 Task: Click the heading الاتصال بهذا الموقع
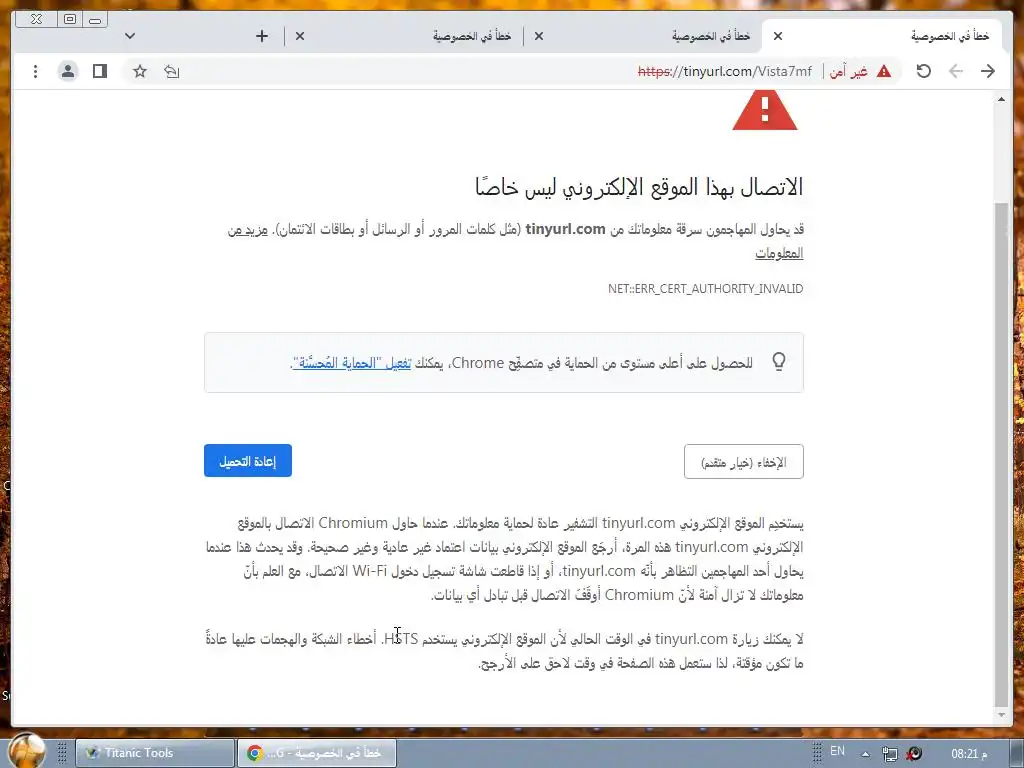(x=639, y=187)
